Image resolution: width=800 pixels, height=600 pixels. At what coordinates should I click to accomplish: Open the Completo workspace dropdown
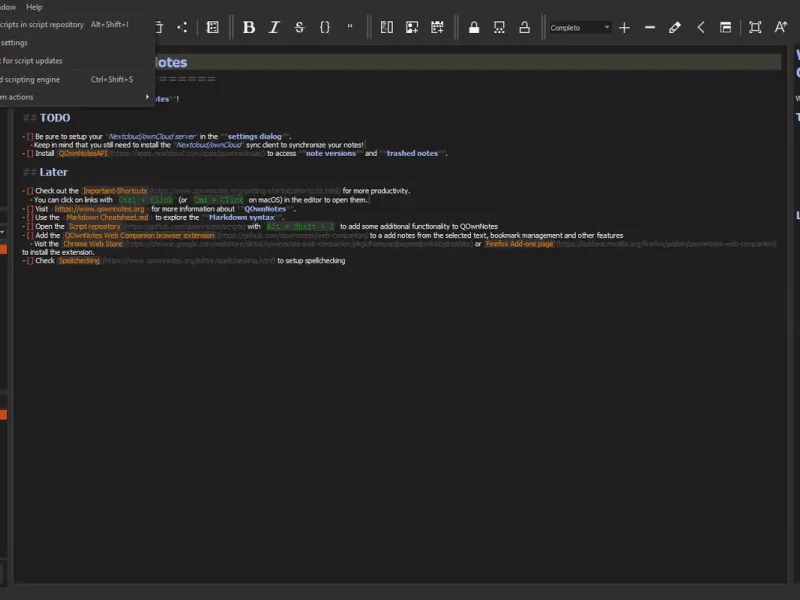coord(580,27)
